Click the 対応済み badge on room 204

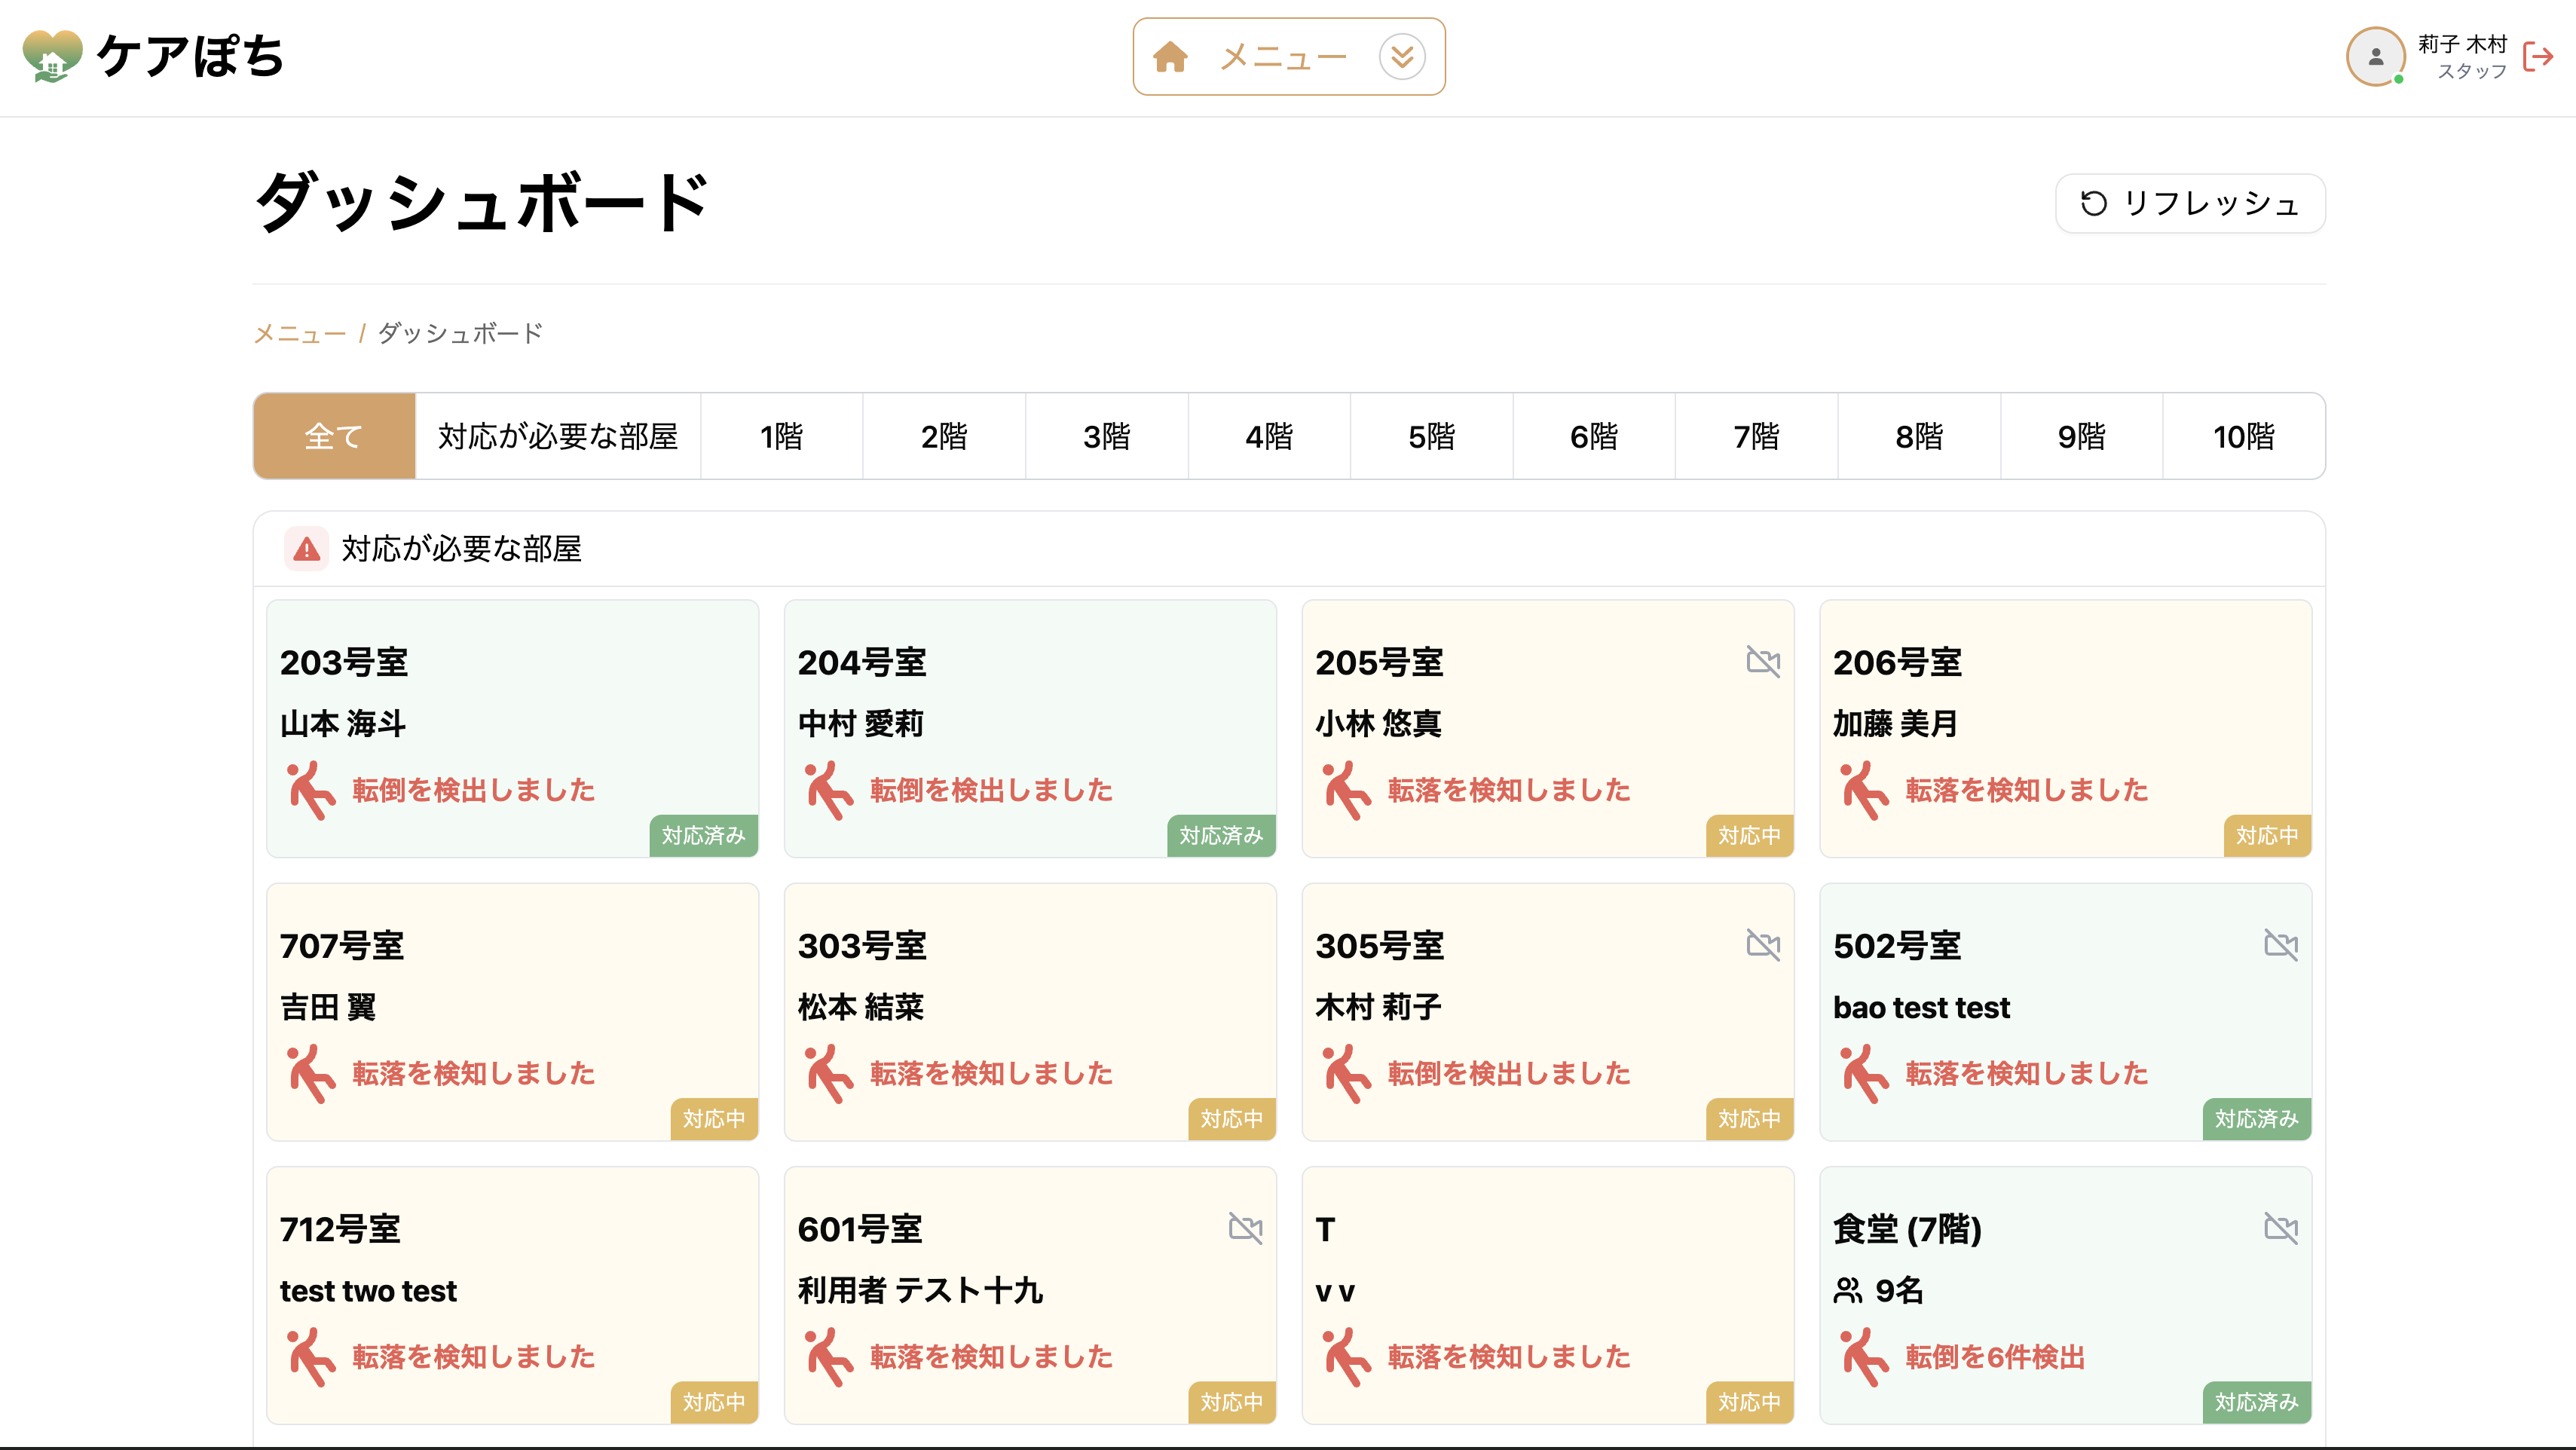click(1221, 835)
